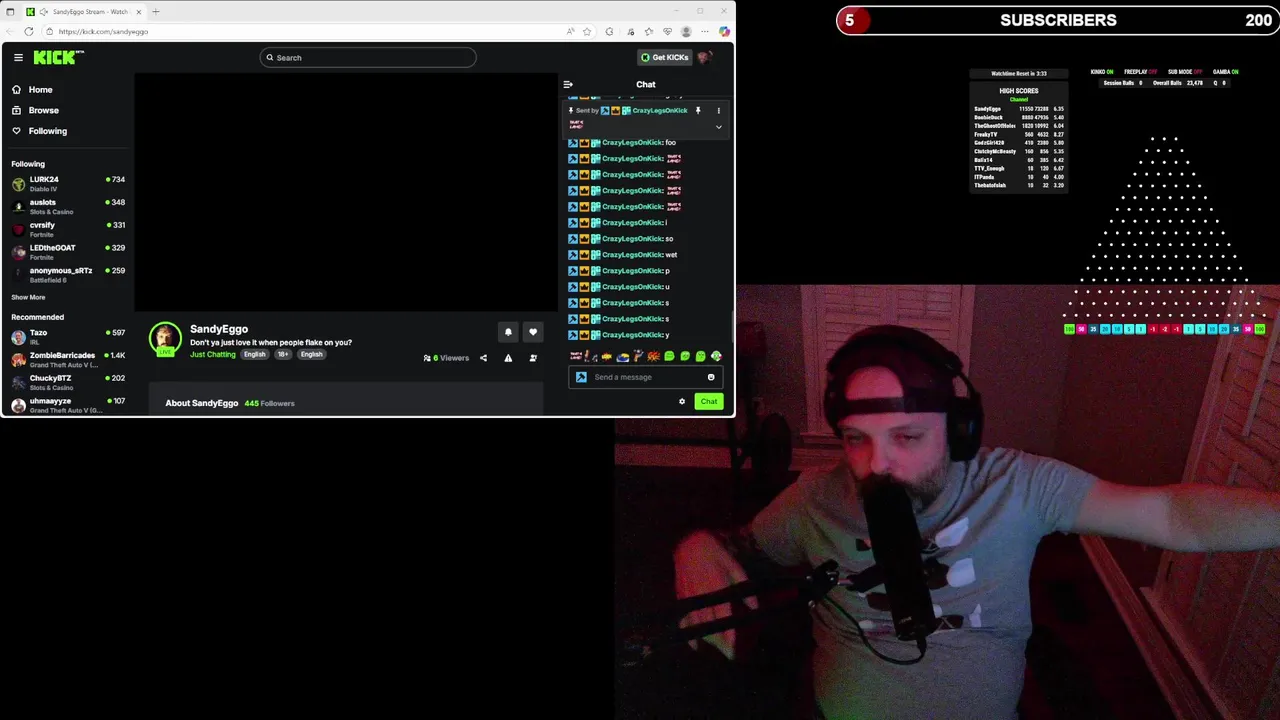Screen dimensions: 1280x720
Task: Click the Edge profile avatar icon
Action: click(686, 31)
